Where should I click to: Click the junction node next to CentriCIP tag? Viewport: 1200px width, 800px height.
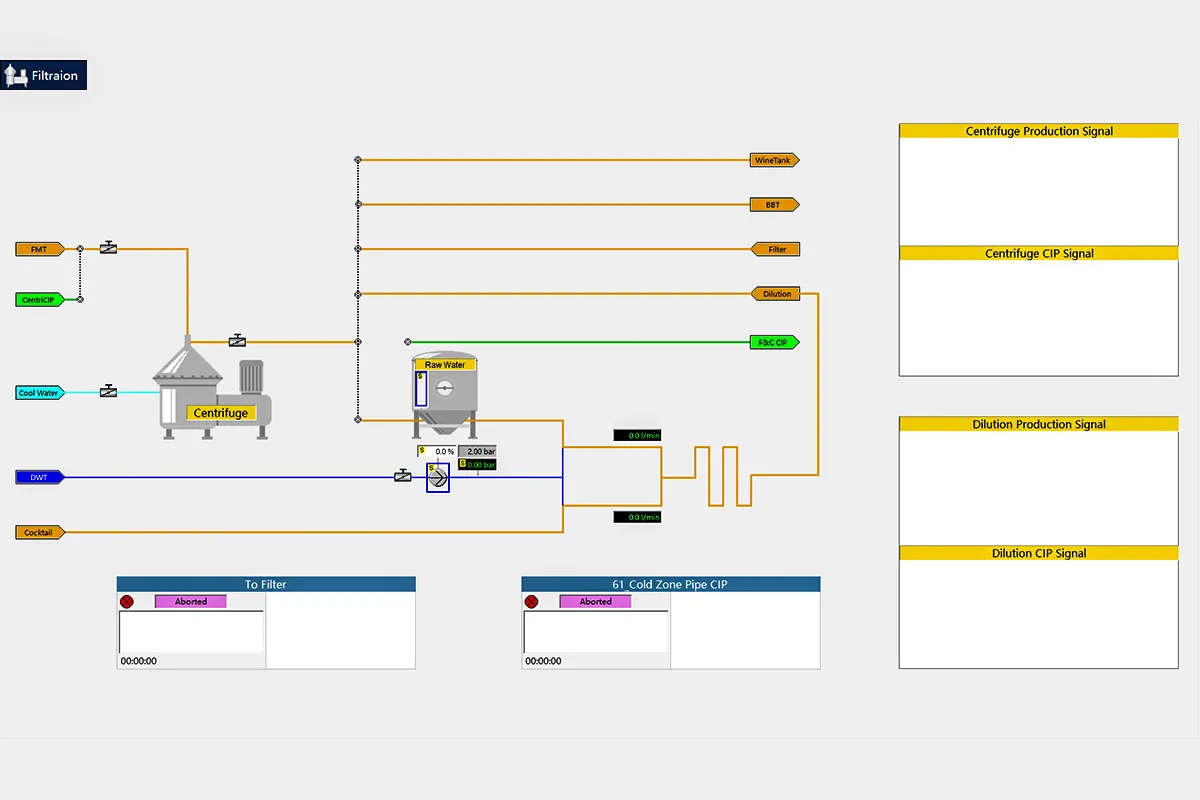point(81,299)
